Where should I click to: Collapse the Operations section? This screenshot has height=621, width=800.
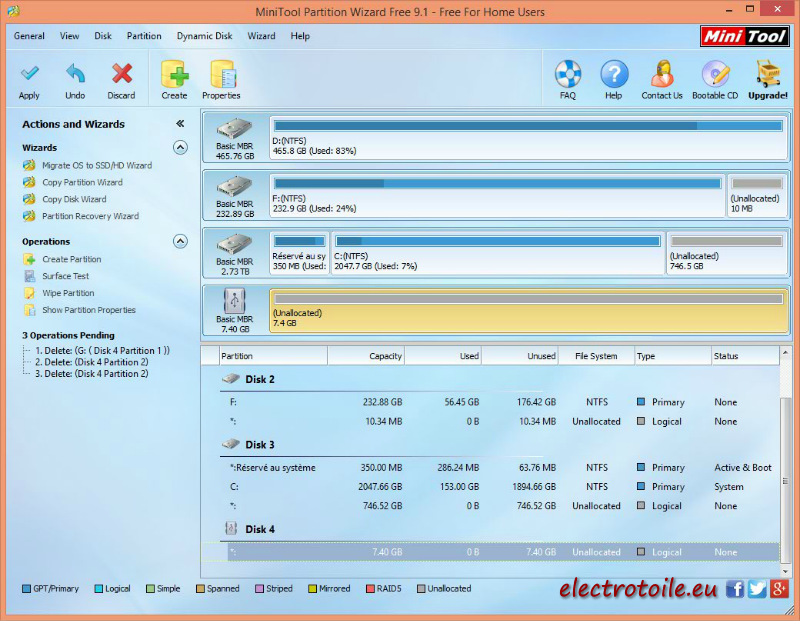pos(180,241)
